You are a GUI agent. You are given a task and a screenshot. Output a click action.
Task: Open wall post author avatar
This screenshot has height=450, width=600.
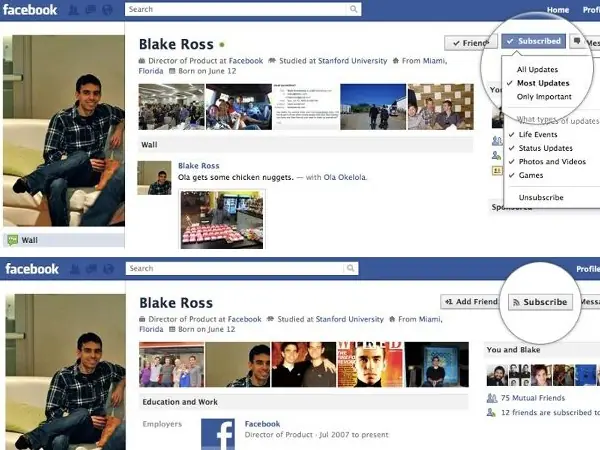coord(154,178)
